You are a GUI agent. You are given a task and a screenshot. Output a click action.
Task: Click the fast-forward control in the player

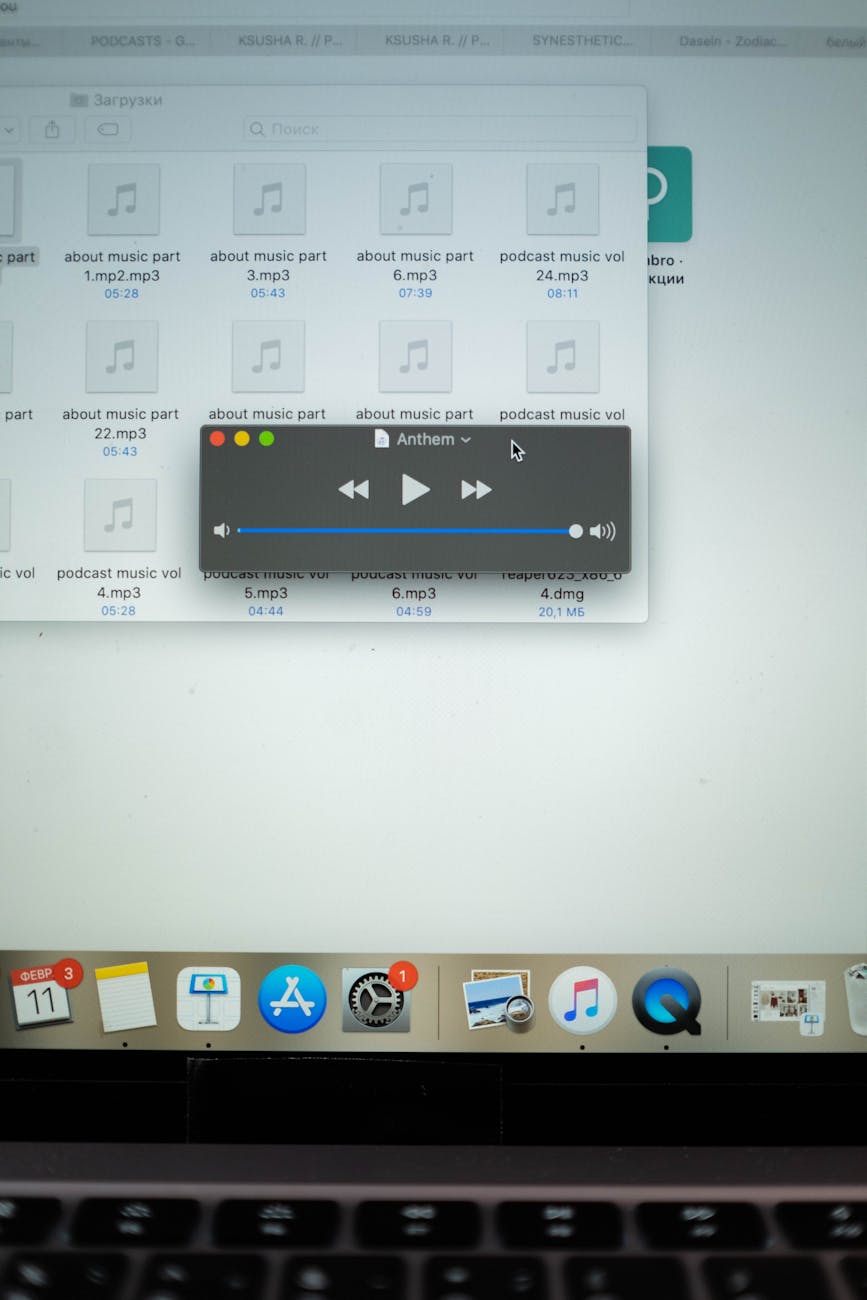tap(477, 489)
